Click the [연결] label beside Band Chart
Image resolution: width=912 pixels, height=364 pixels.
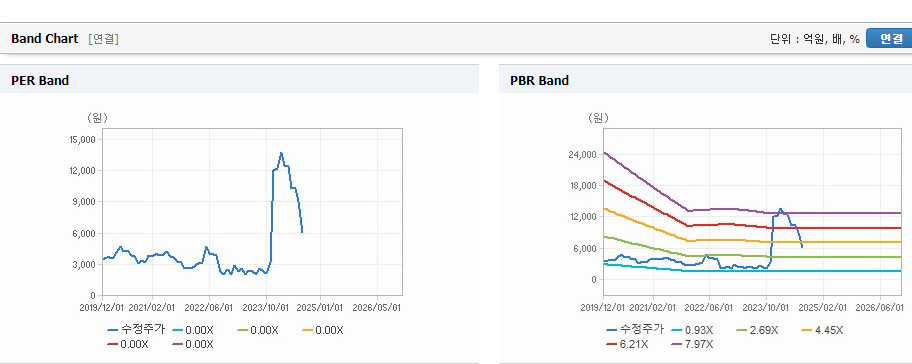pos(104,39)
